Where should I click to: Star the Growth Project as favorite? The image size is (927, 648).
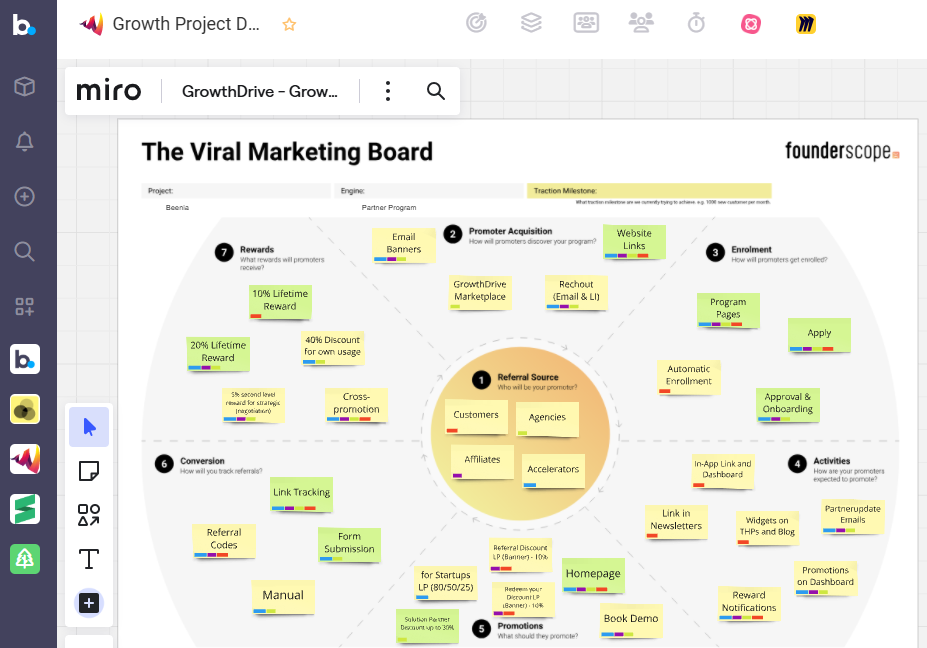click(289, 25)
